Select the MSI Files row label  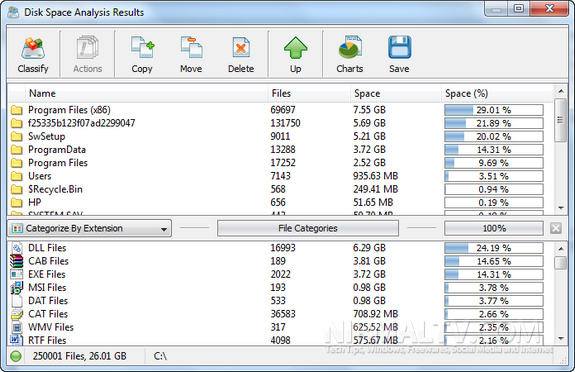(x=47, y=287)
